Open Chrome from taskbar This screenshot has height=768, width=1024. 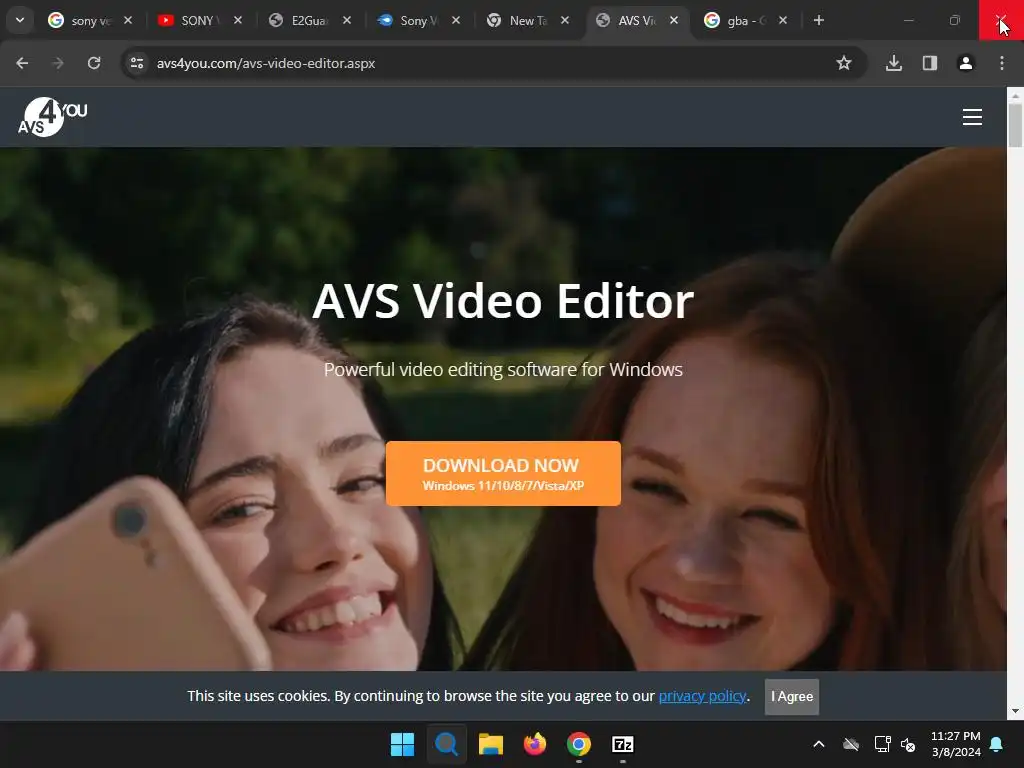(x=579, y=744)
